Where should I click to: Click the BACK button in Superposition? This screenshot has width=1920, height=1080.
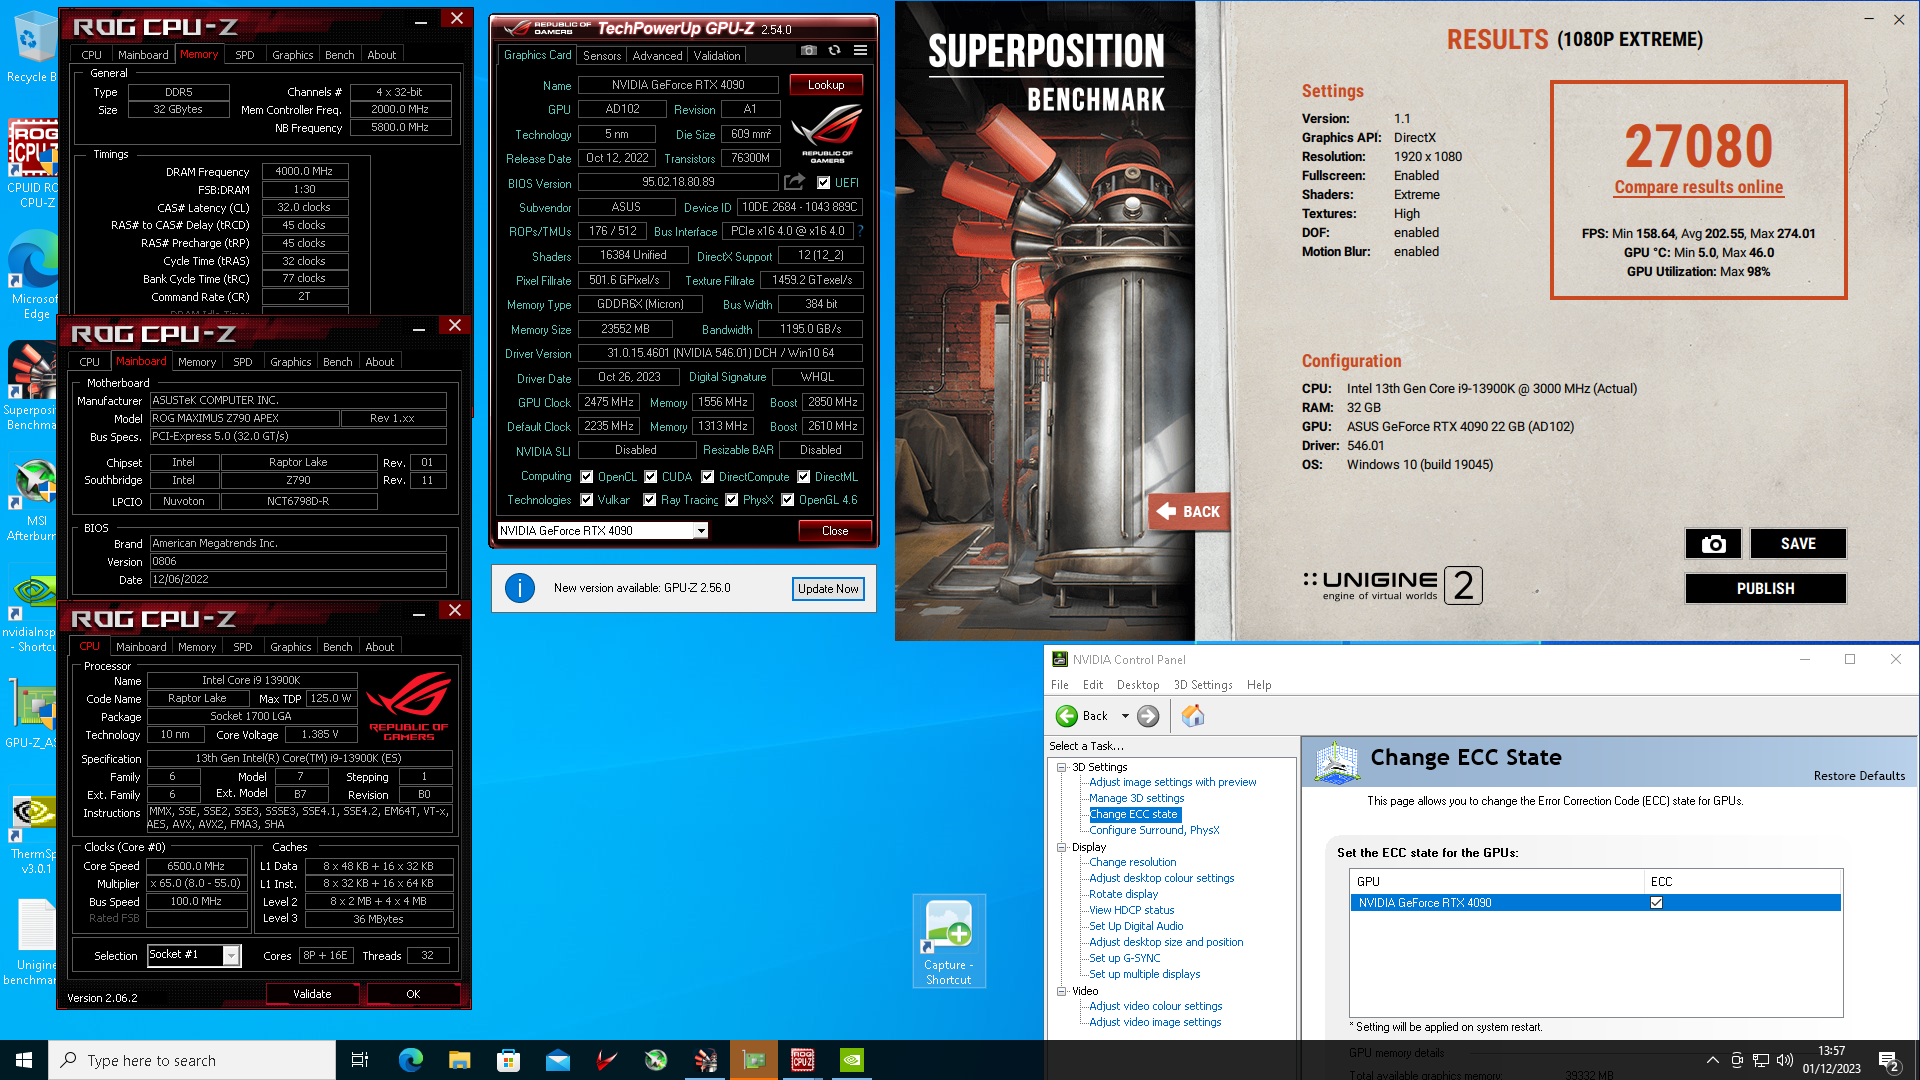pyautogui.click(x=1188, y=512)
